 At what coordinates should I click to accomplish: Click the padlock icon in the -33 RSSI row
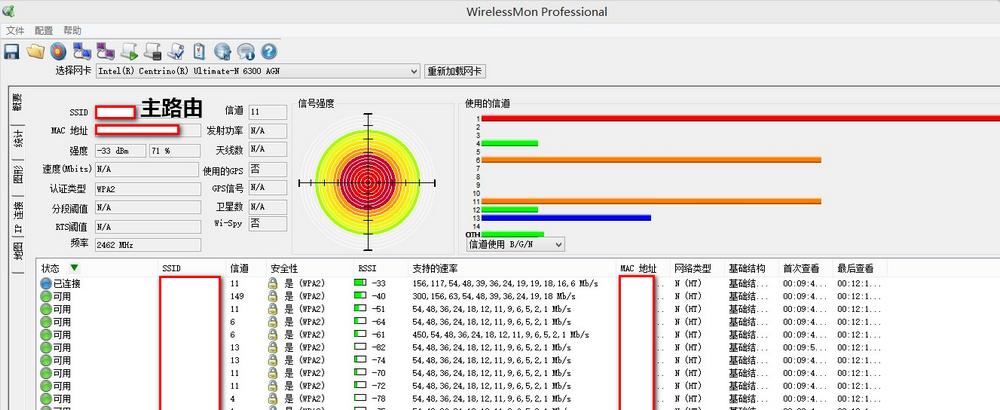click(x=272, y=284)
